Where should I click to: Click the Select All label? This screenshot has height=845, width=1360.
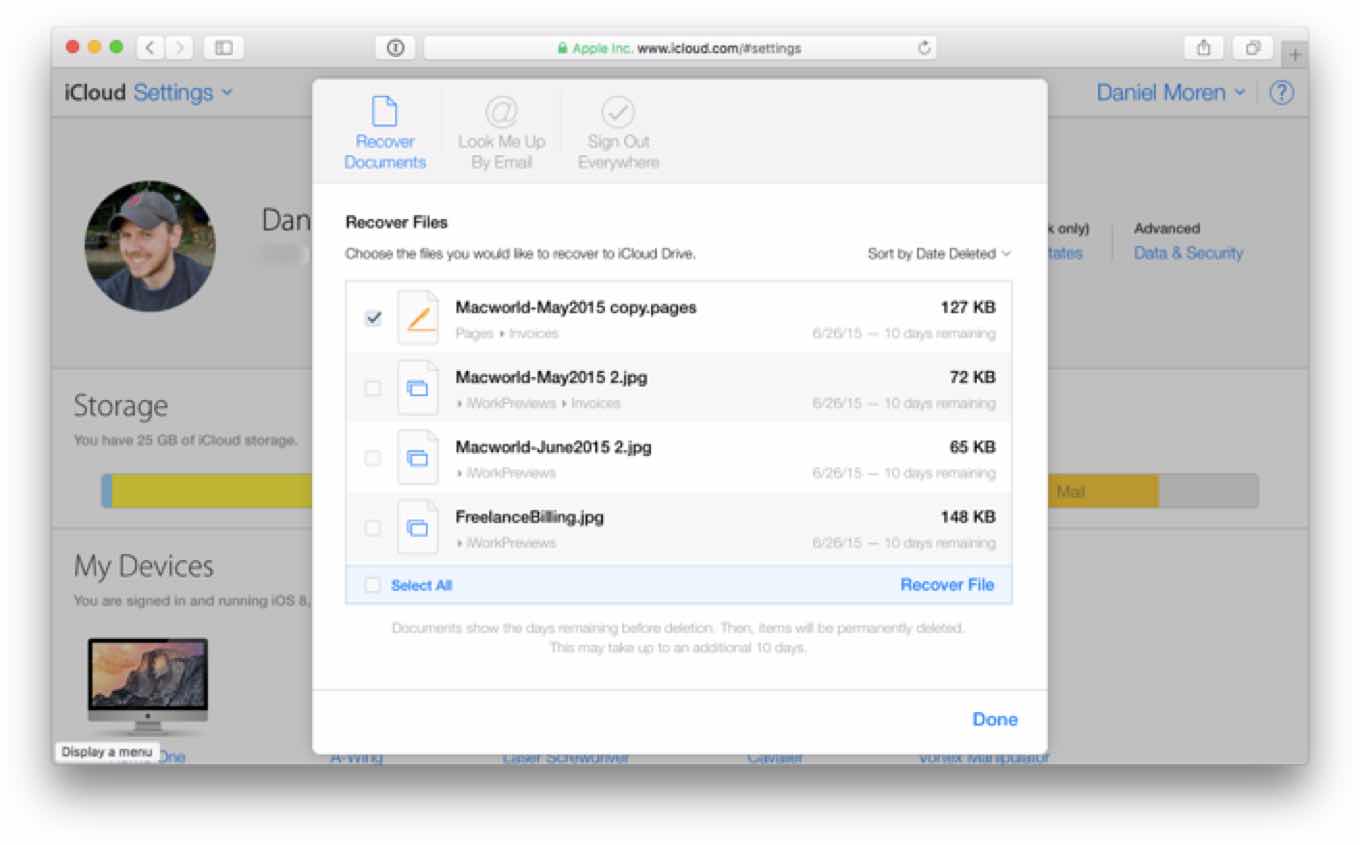click(421, 585)
